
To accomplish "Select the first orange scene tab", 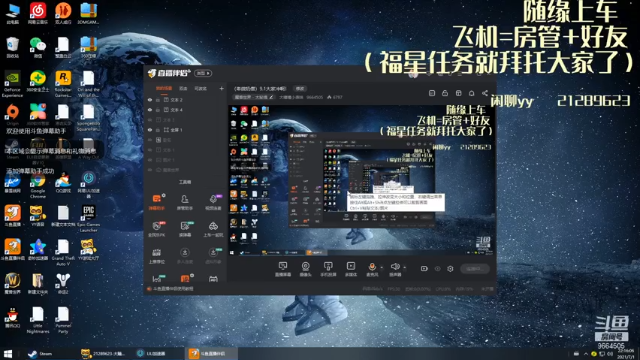I will pos(164,88).
